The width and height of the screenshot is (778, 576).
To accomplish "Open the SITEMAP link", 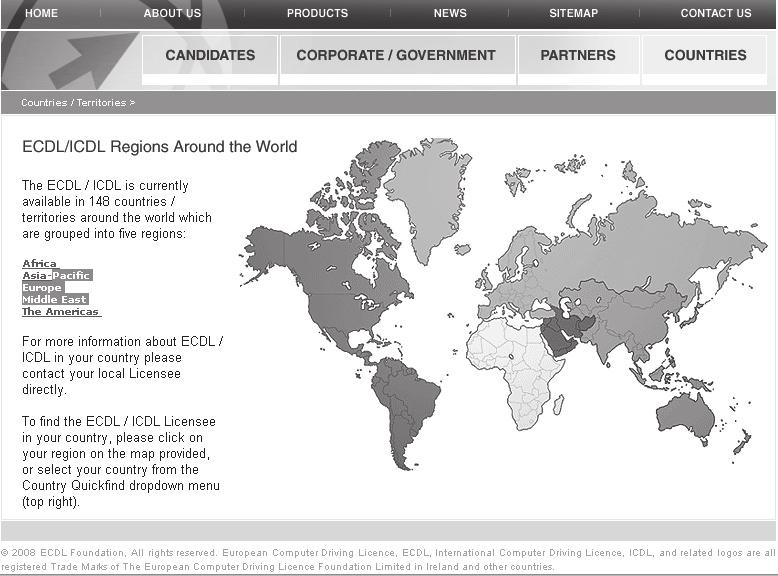I will tap(573, 13).
